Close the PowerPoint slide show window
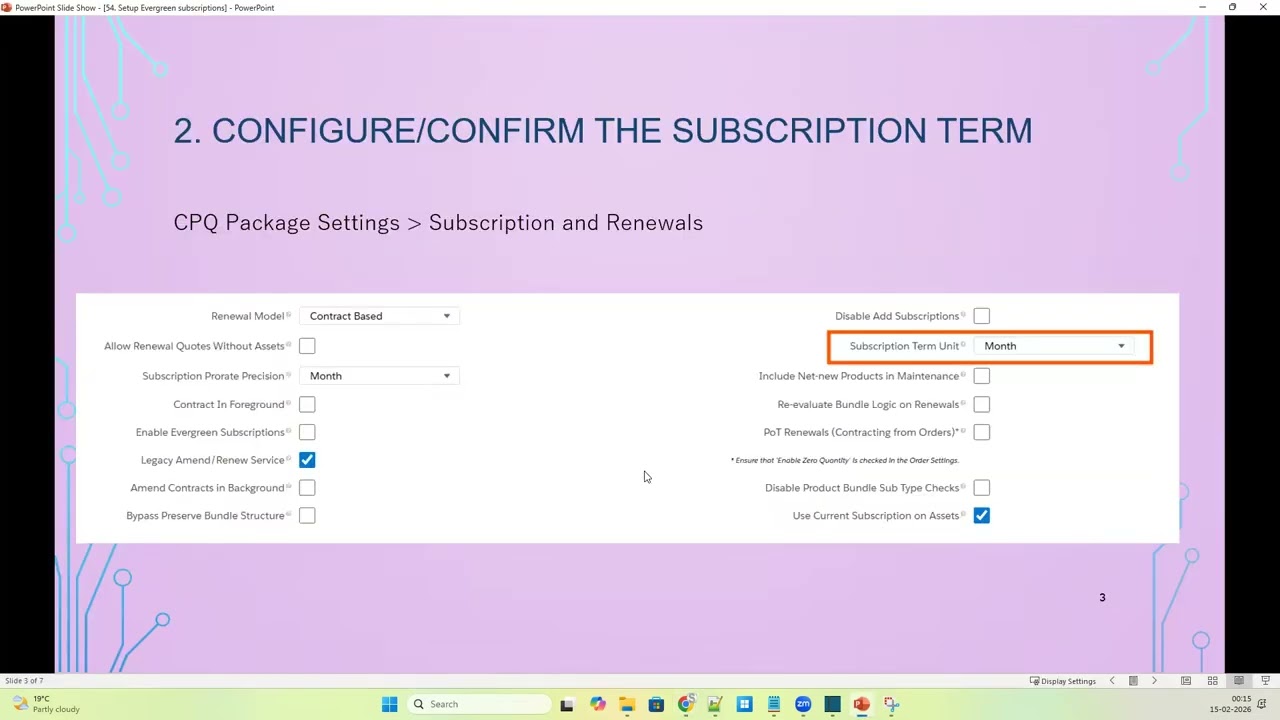 [1263, 7]
